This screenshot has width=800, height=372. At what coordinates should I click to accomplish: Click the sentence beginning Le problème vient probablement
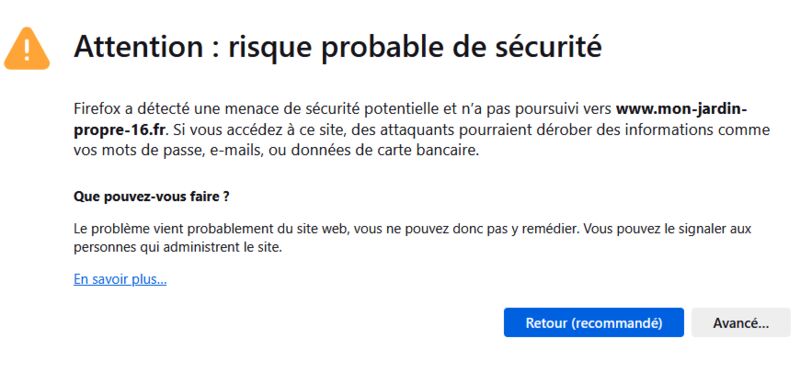pyautogui.click(x=327, y=228)
